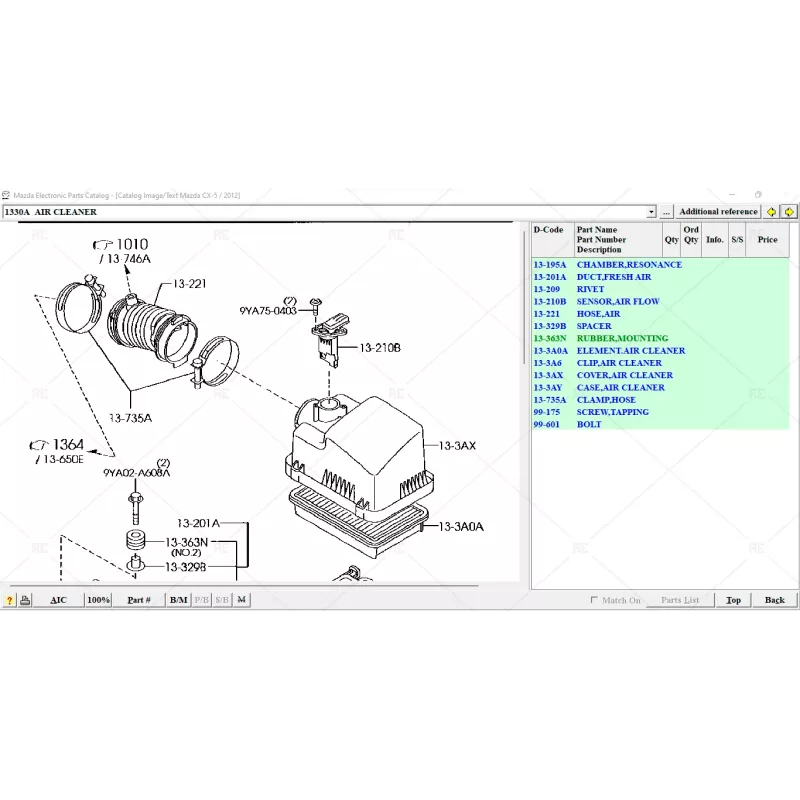Select the AIC toolbar button
This screenshot has height=800, width=800.
(x=58, y=599)
